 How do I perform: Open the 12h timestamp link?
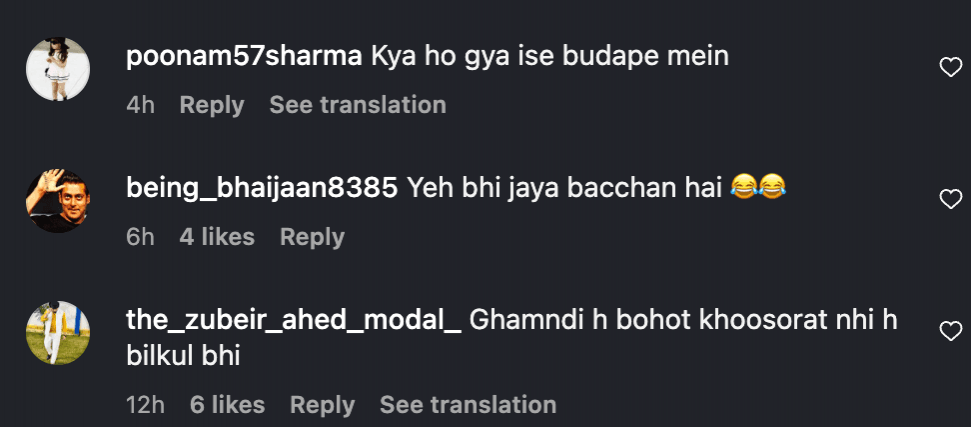[145, 405]
